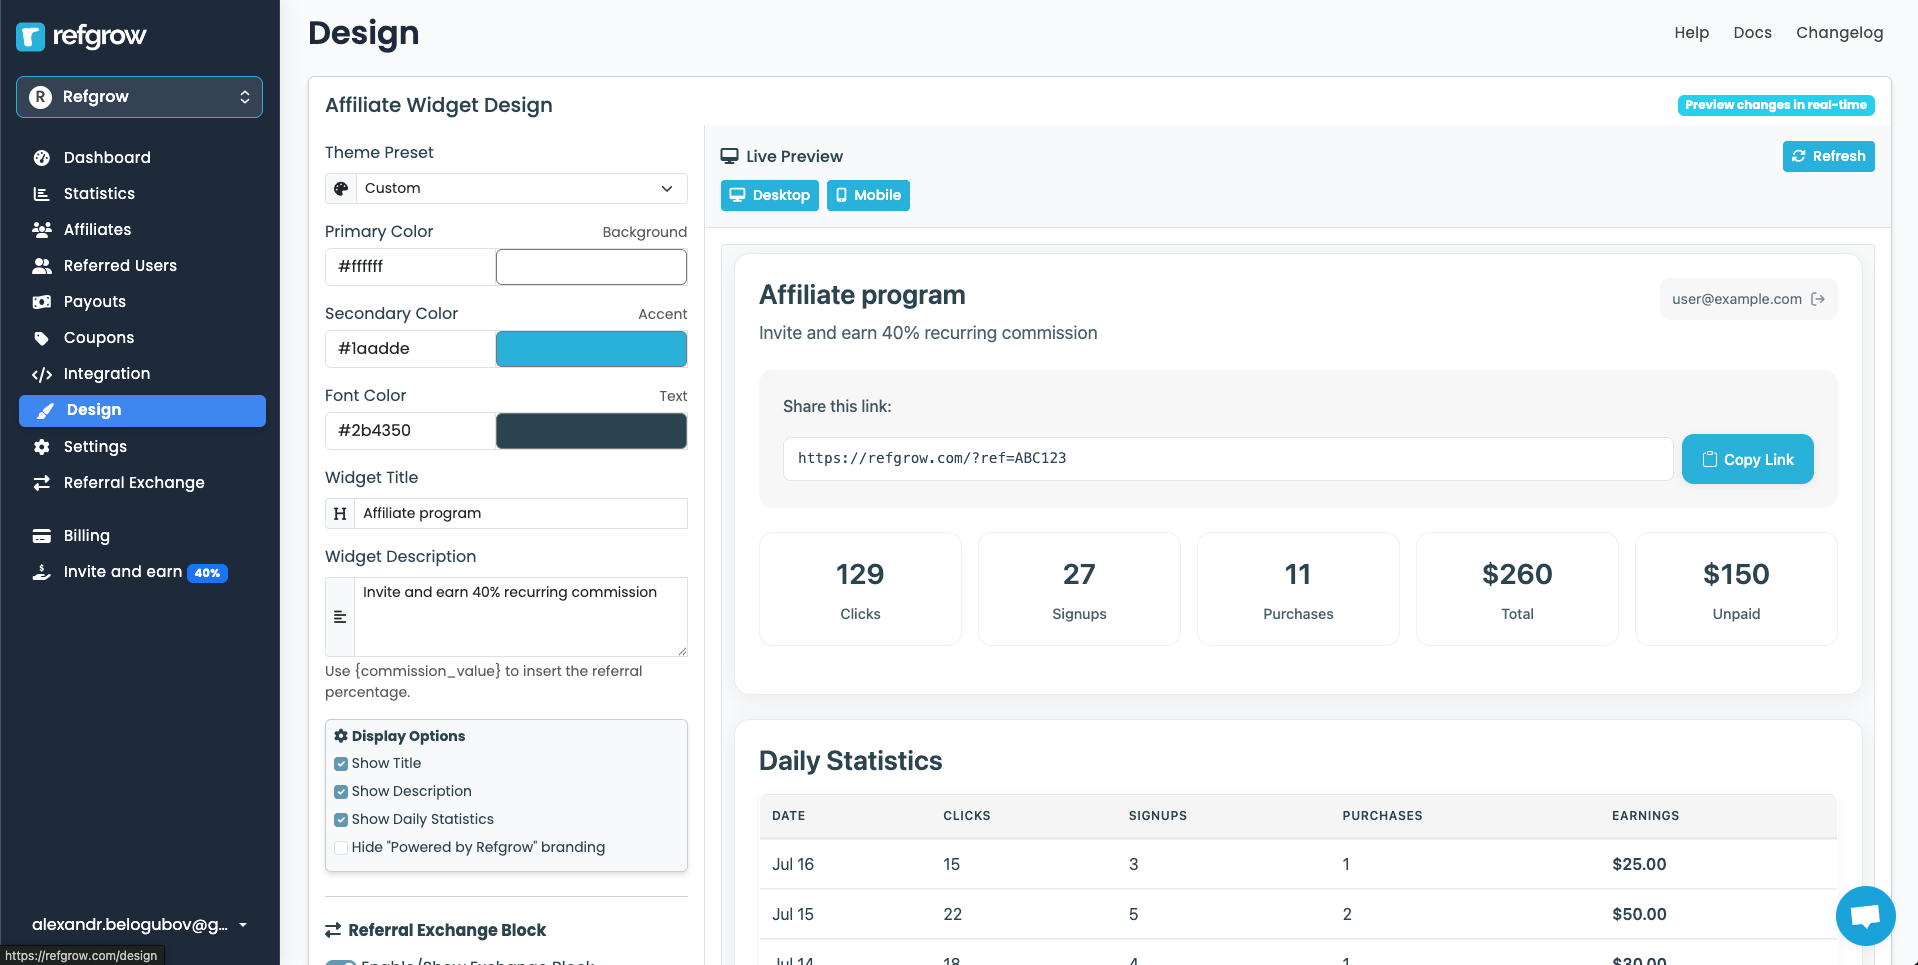Screen dimensions: 1918x965
Task: Click the Referral Exchange Block arrows icon
Action: pos(333,930)
